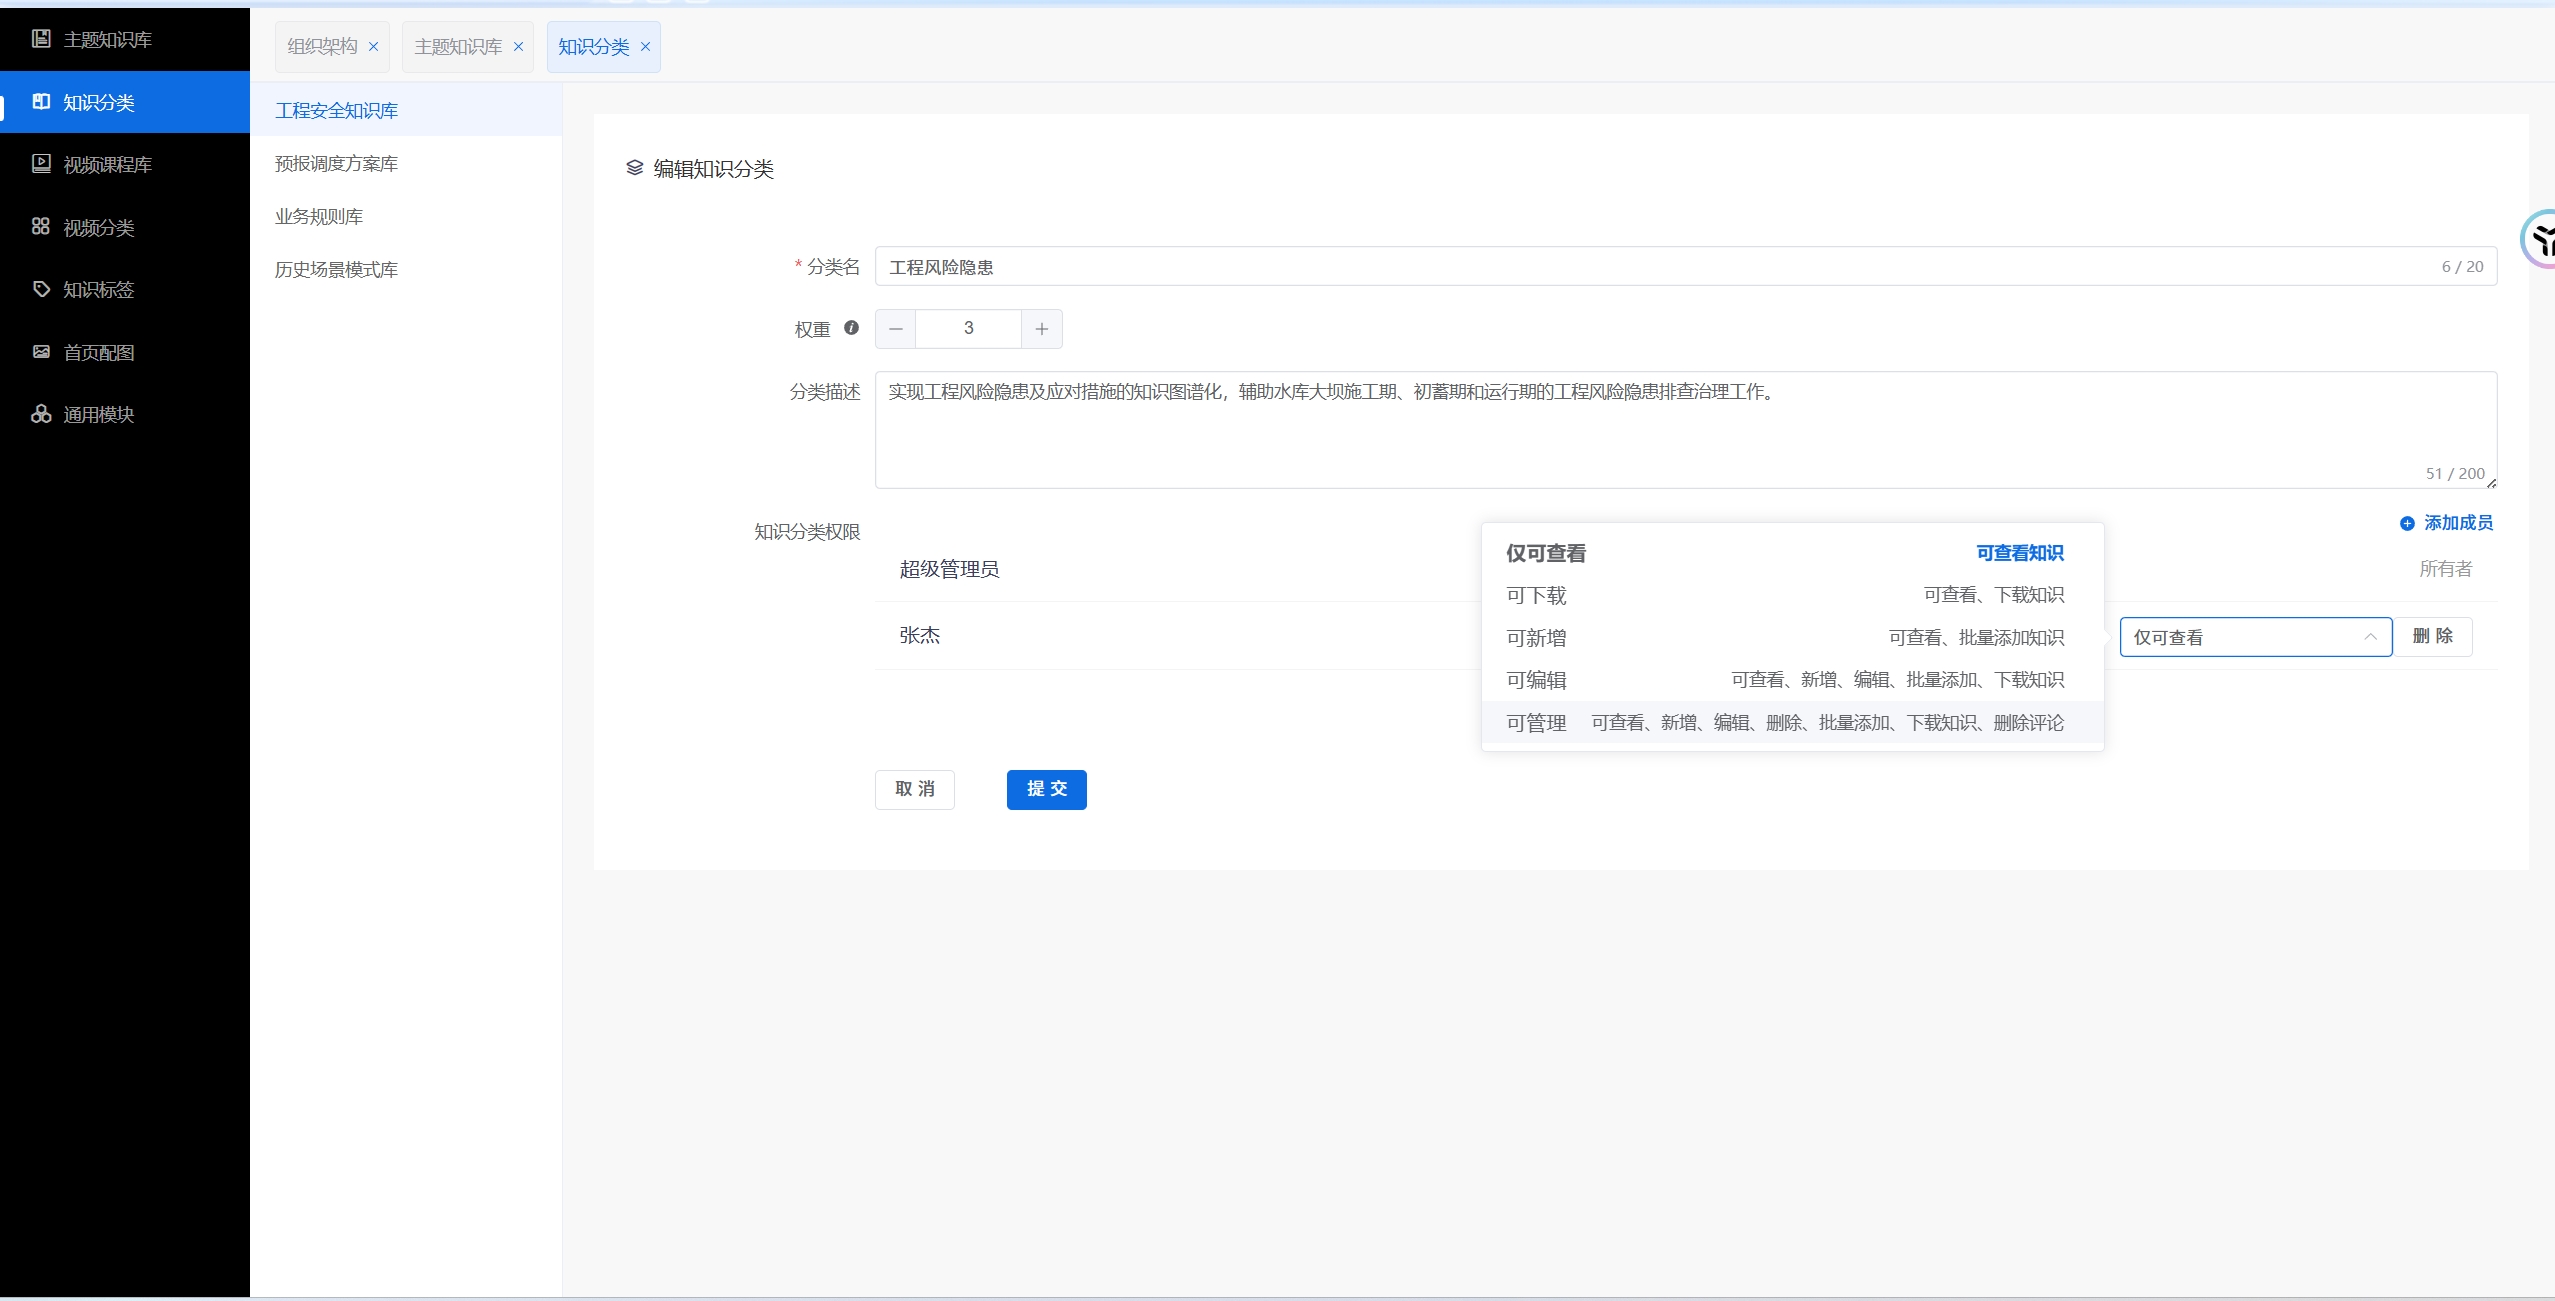The image size is (2555, 1301).
Task: Click the 视频课程库 sidebar icon
Action: pos(41,164)
